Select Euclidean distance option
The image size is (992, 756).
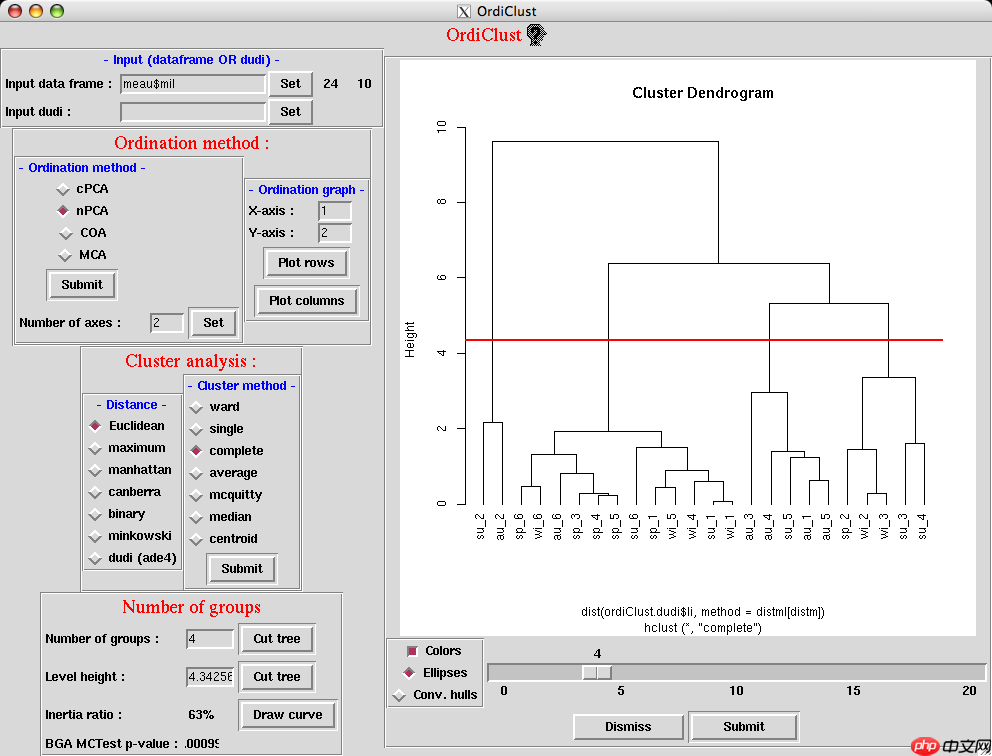96,426
